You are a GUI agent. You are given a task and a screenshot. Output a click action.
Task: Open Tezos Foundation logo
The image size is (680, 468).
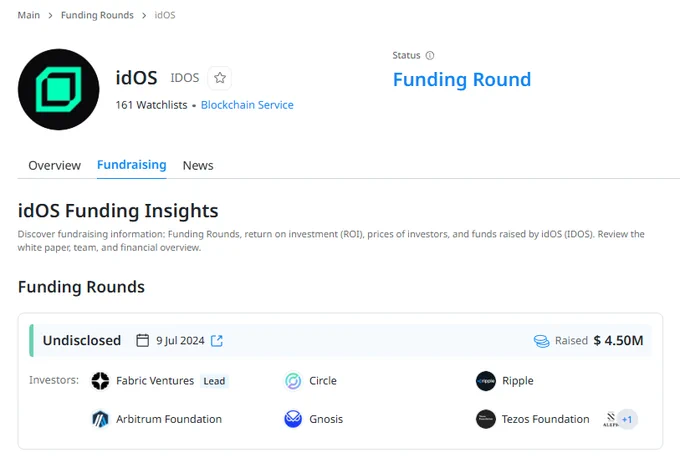pyautogui.click(x=486, y=419)
